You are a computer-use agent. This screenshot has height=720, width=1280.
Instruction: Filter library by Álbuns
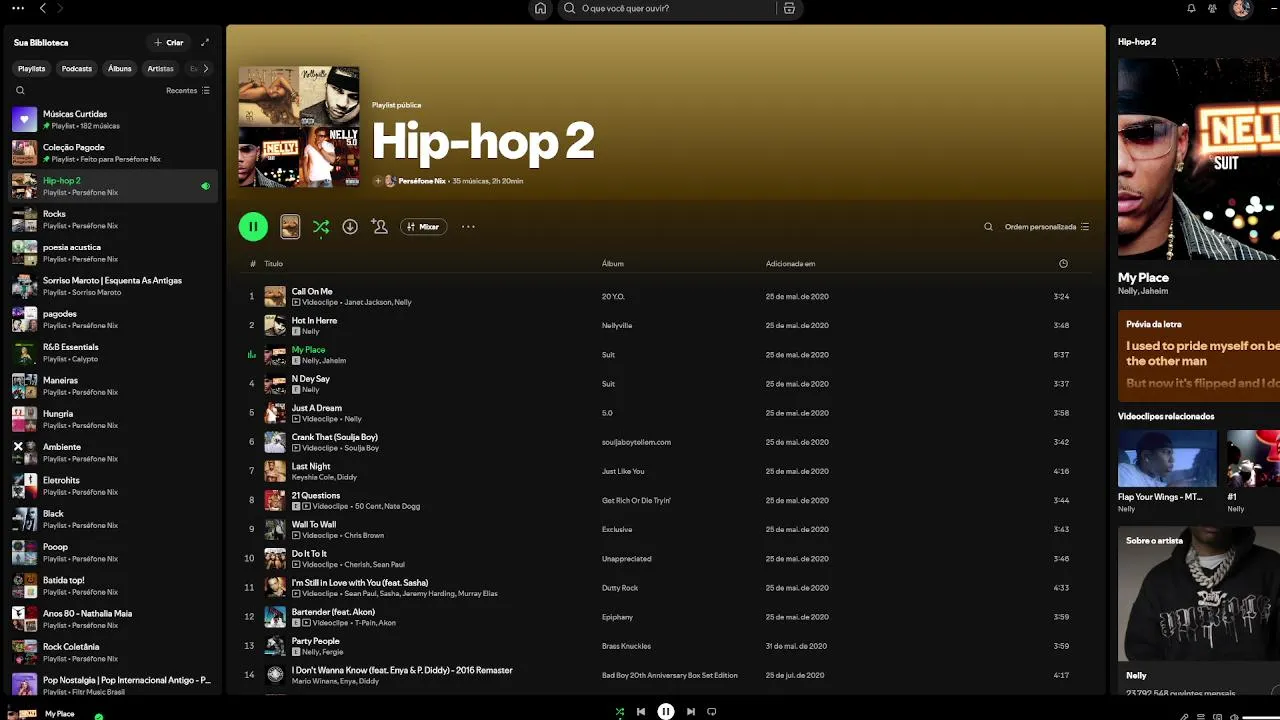[x=120, y=69]
